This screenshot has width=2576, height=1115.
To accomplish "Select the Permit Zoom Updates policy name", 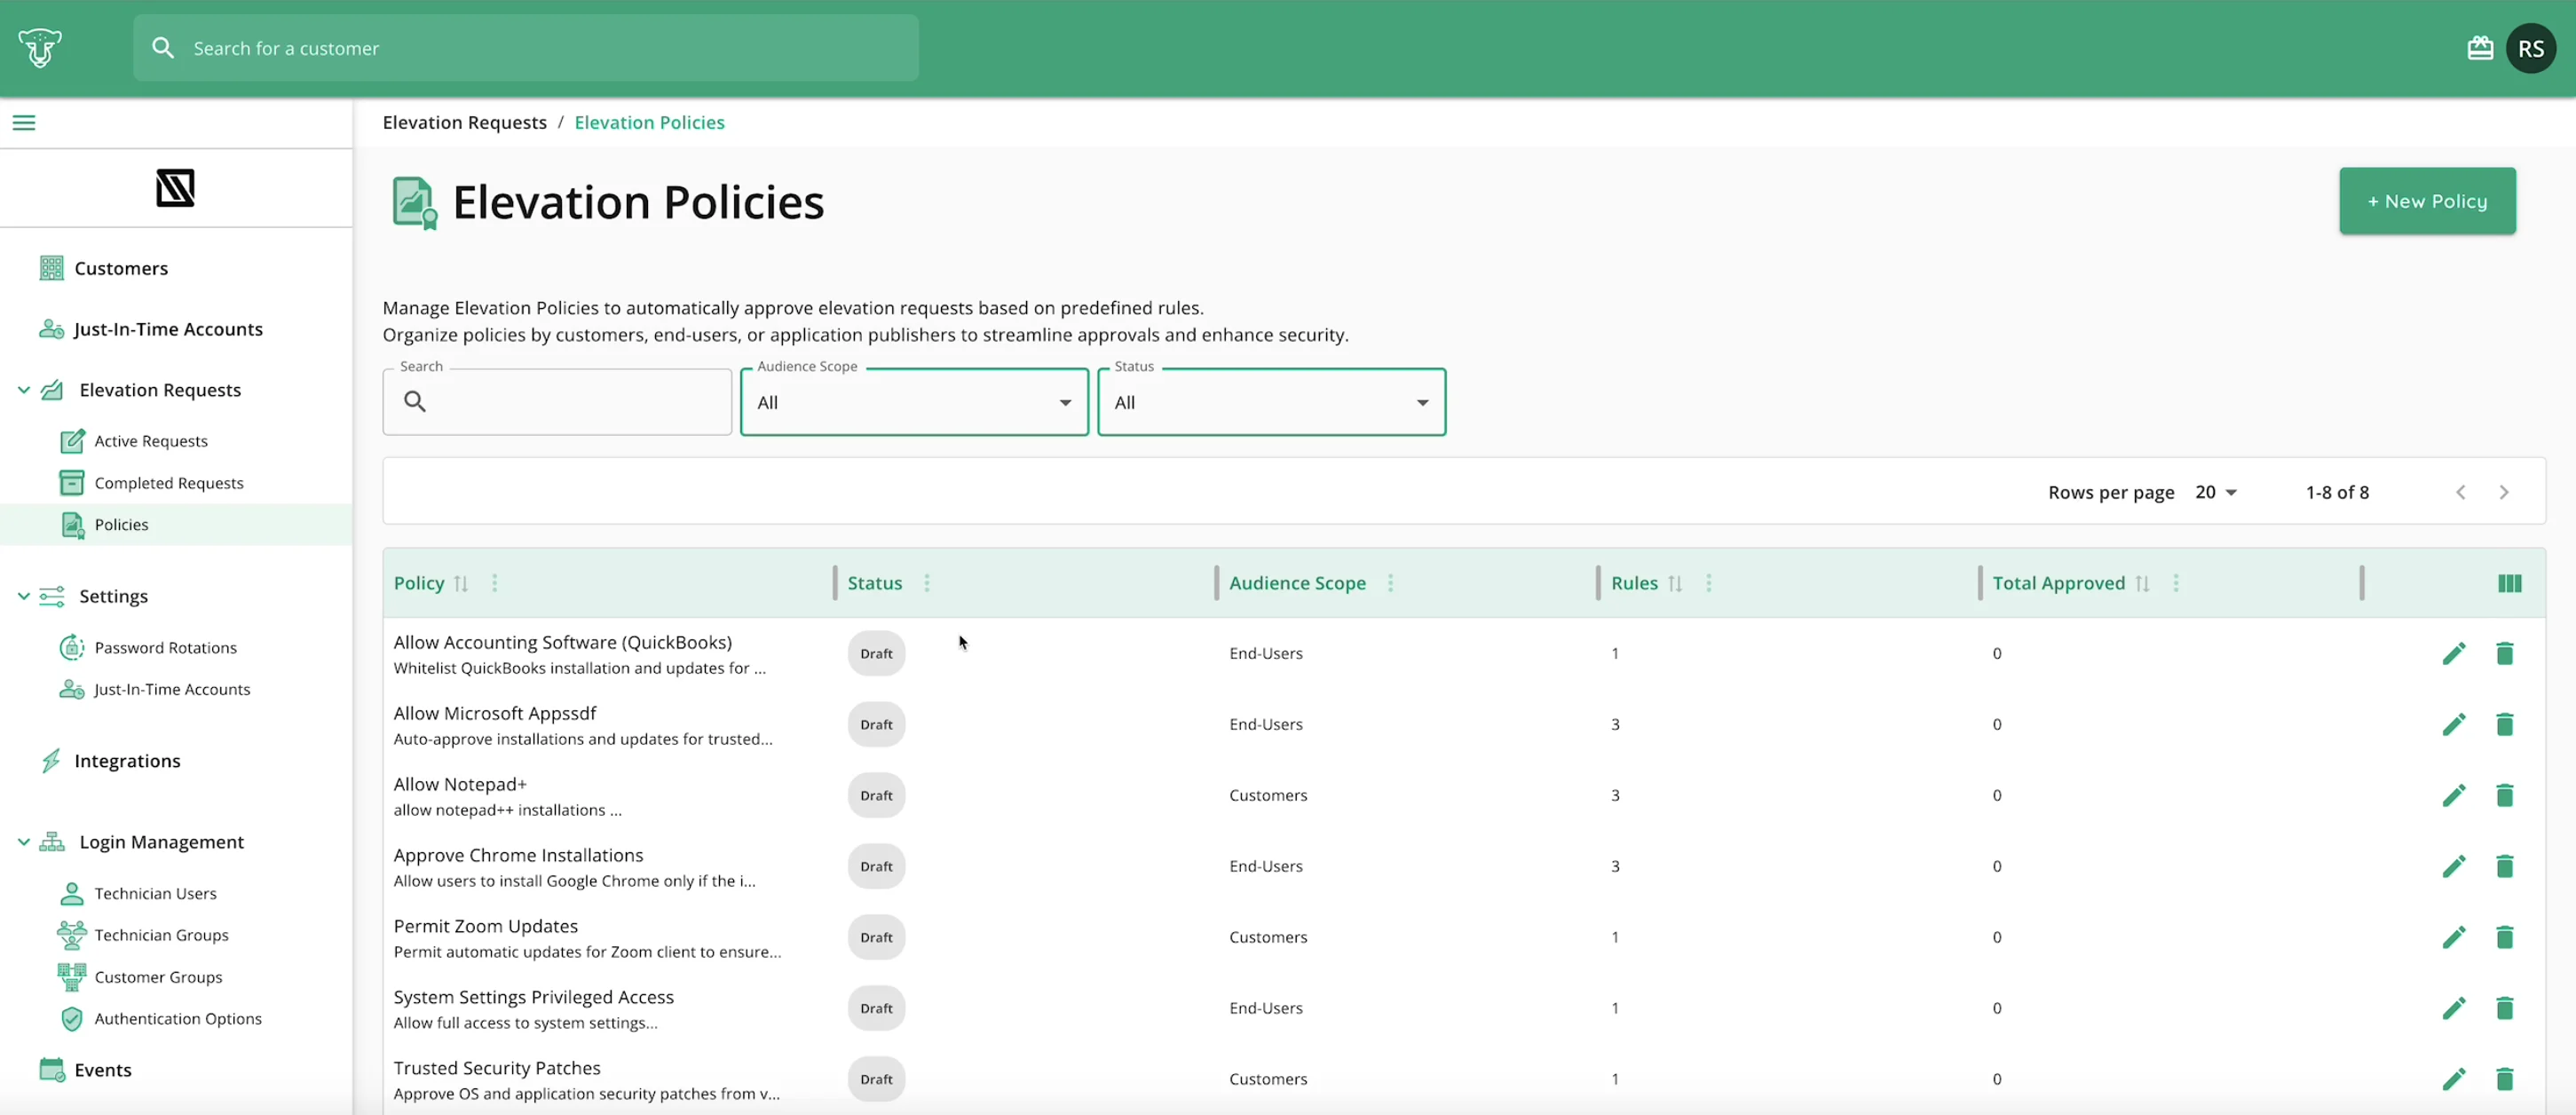I will click(x=486, y=926).
